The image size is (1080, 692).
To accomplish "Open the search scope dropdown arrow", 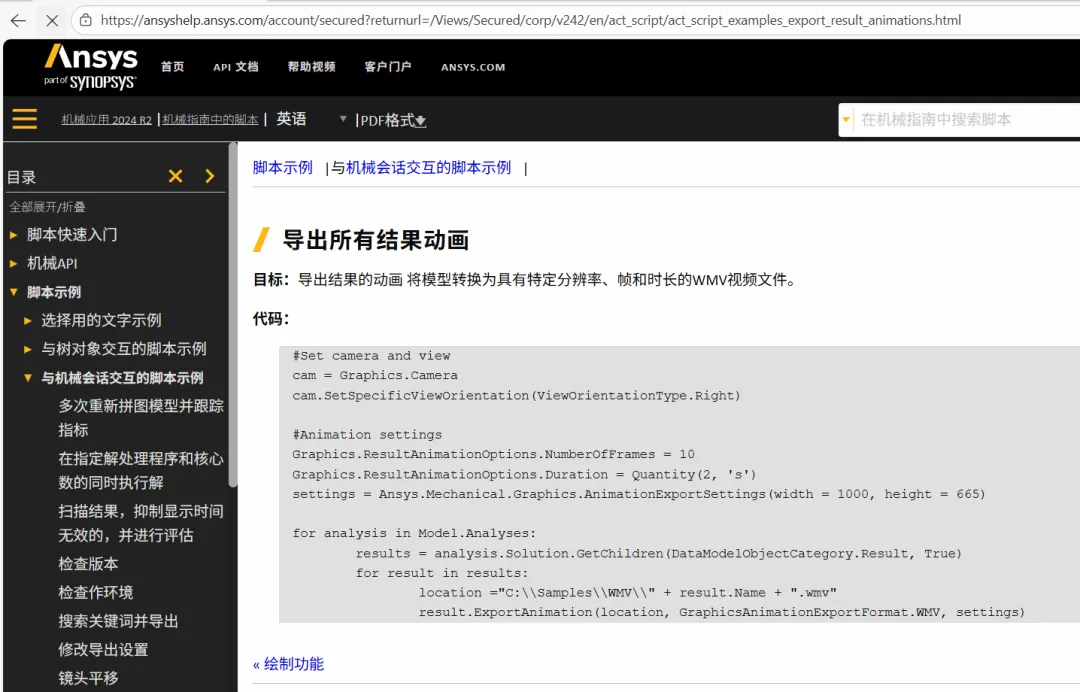I will point(846,120).
